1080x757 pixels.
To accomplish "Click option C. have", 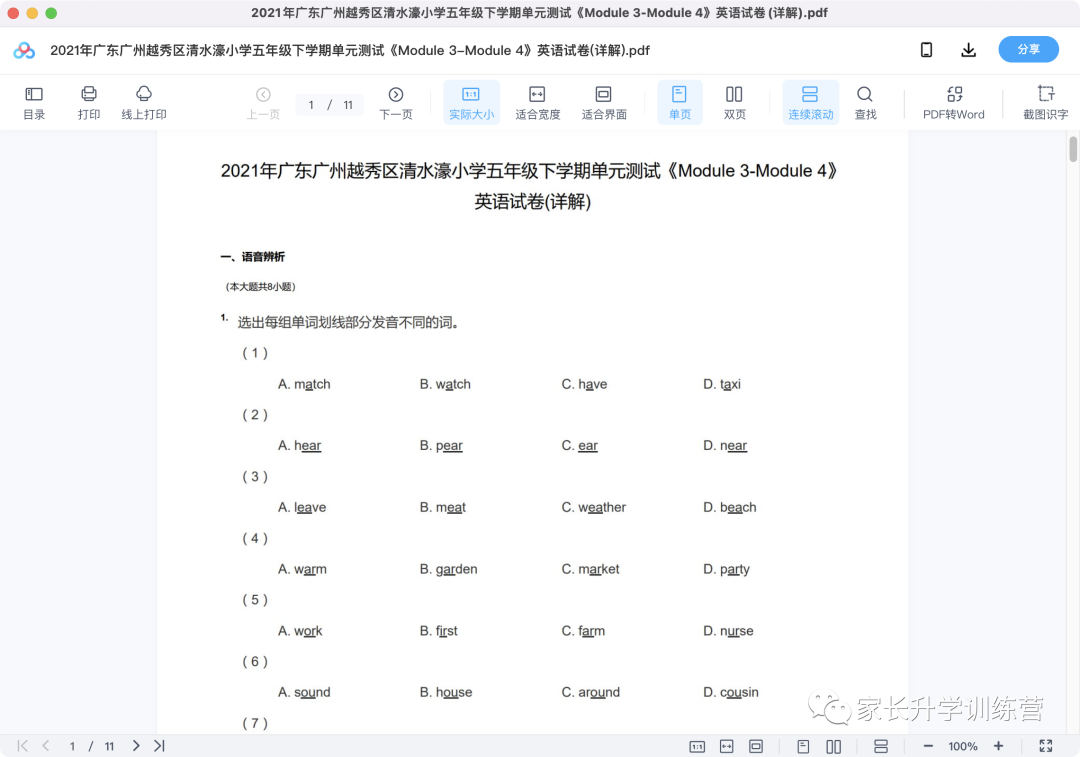I will (584, 384).
